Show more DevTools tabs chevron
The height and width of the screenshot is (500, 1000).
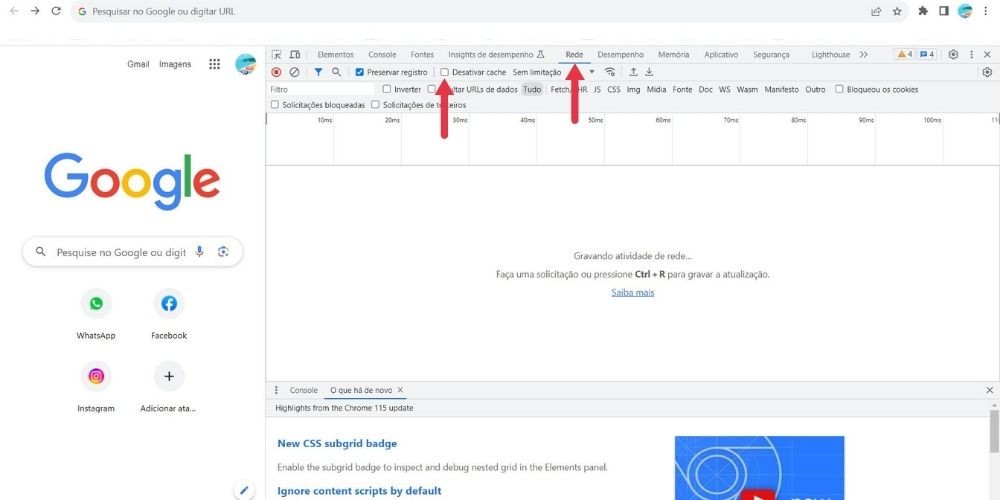tap(864, 55)
